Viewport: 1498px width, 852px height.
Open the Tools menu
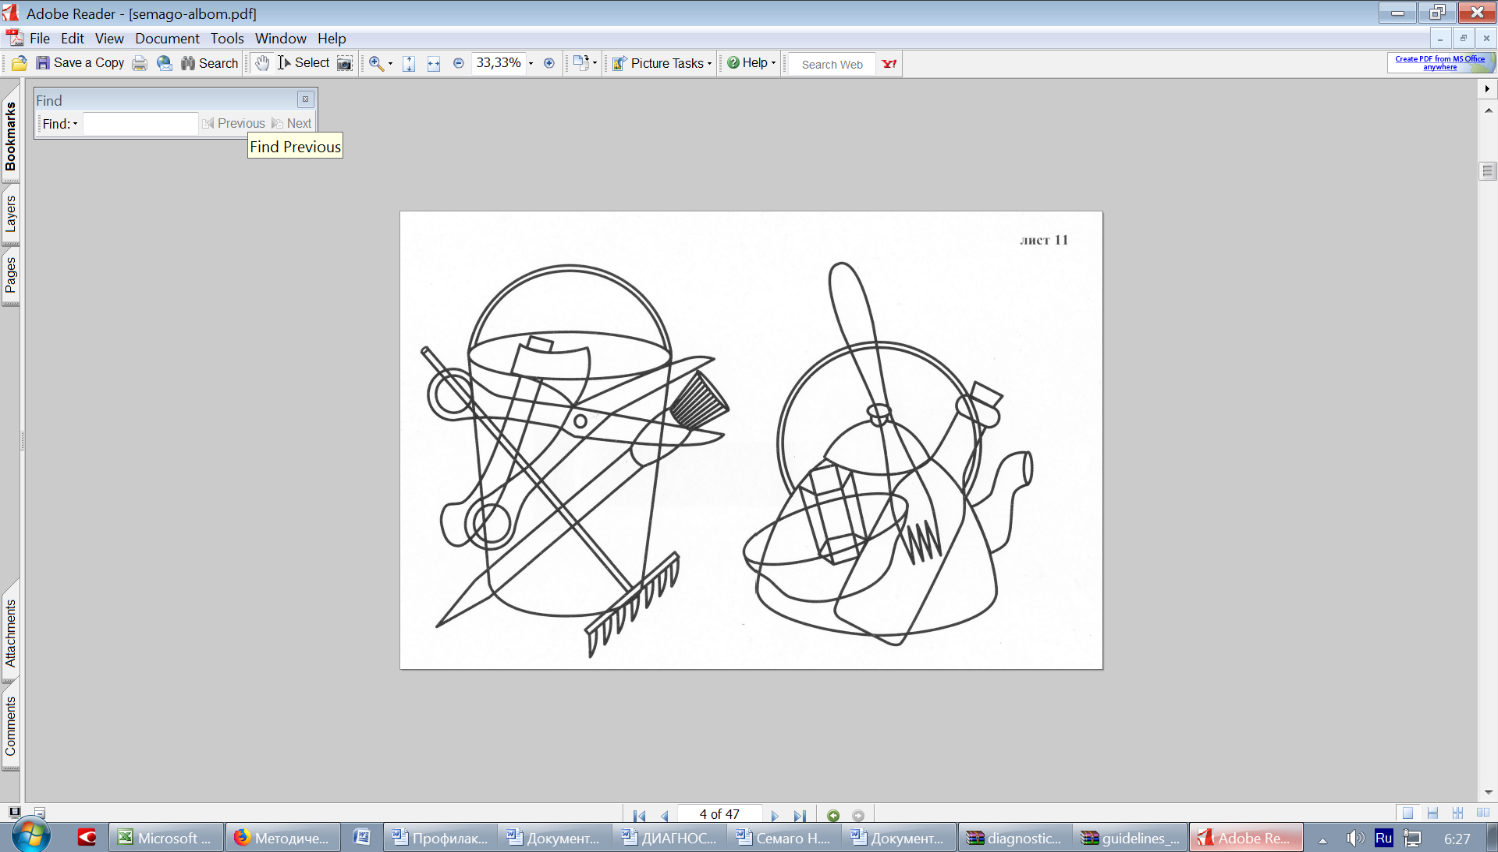point(227,38)
